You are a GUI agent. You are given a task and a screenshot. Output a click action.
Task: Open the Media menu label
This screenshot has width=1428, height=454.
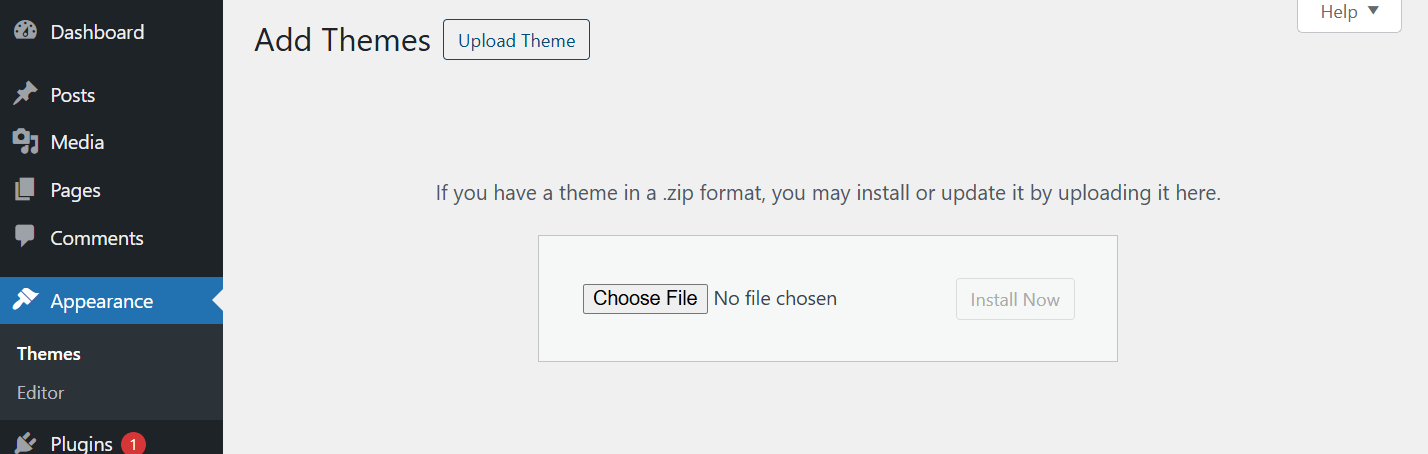tap(77, 142)
